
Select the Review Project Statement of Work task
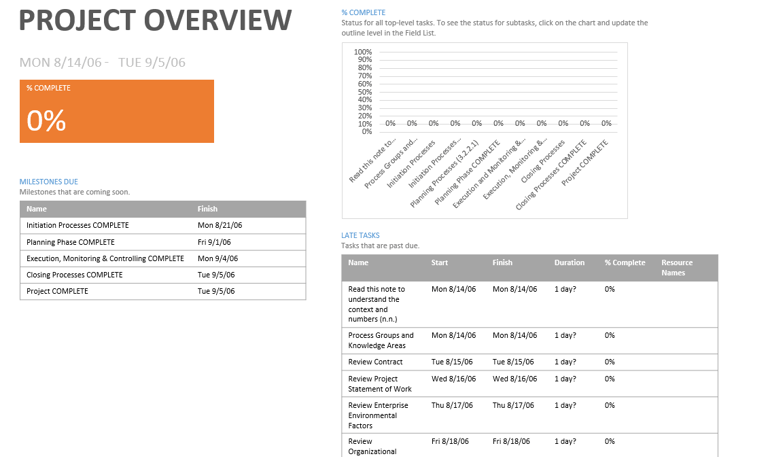[x=529, y=384]
